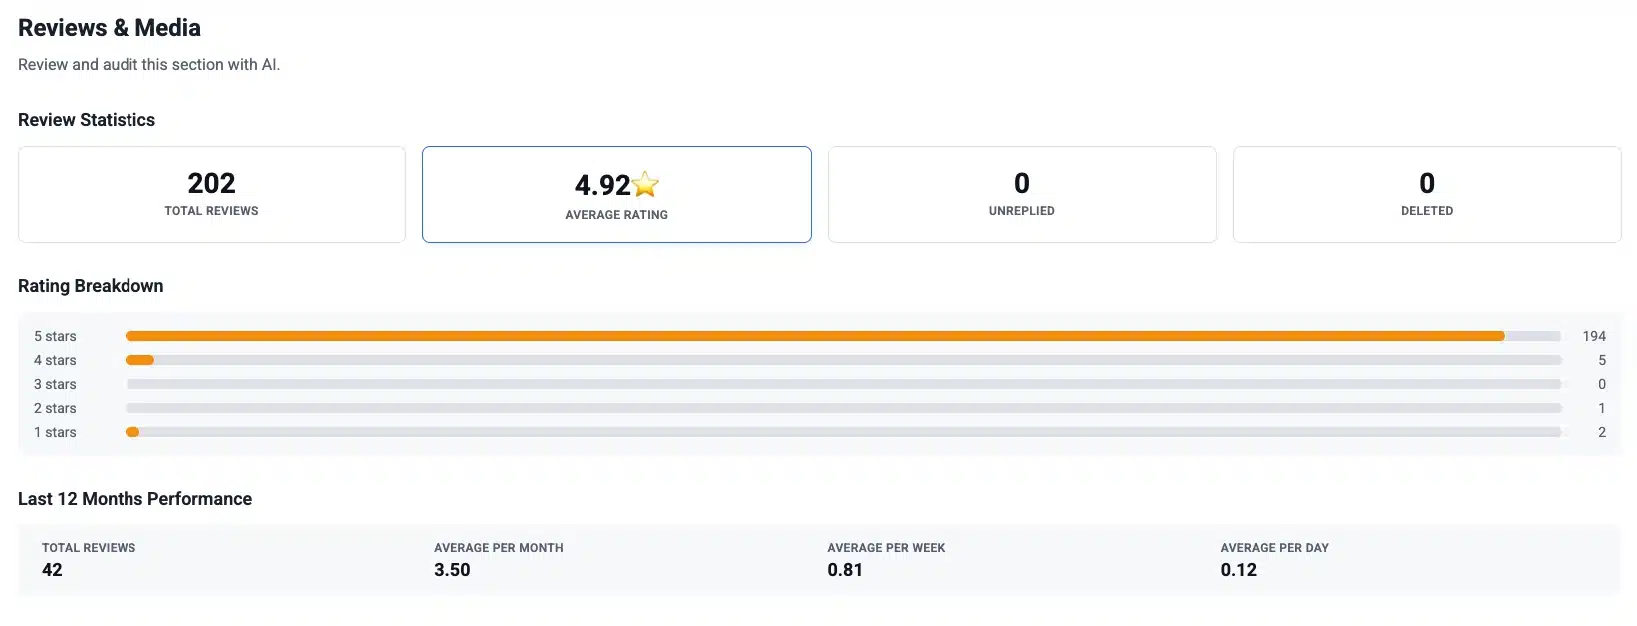This screenshot has height=626, width=1637.
Task: Click the Reviews & Media heading
Action: 109,28
